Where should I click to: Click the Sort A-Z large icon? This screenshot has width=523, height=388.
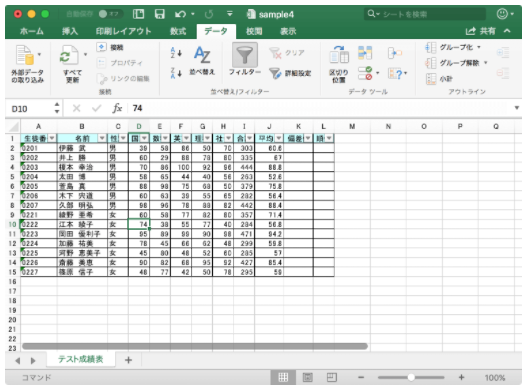point(202,55)
